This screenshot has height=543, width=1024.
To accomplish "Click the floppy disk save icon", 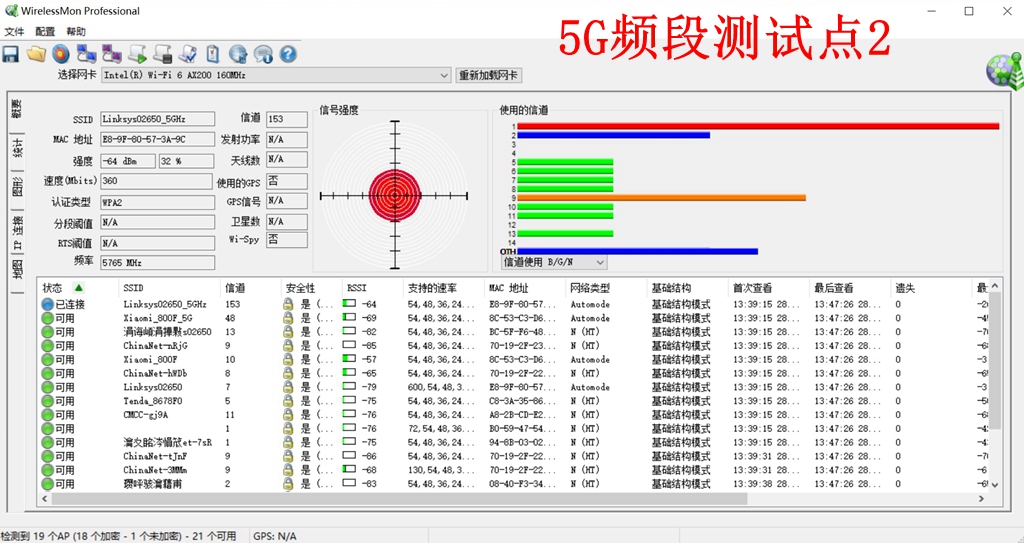I will pos(11,53).
